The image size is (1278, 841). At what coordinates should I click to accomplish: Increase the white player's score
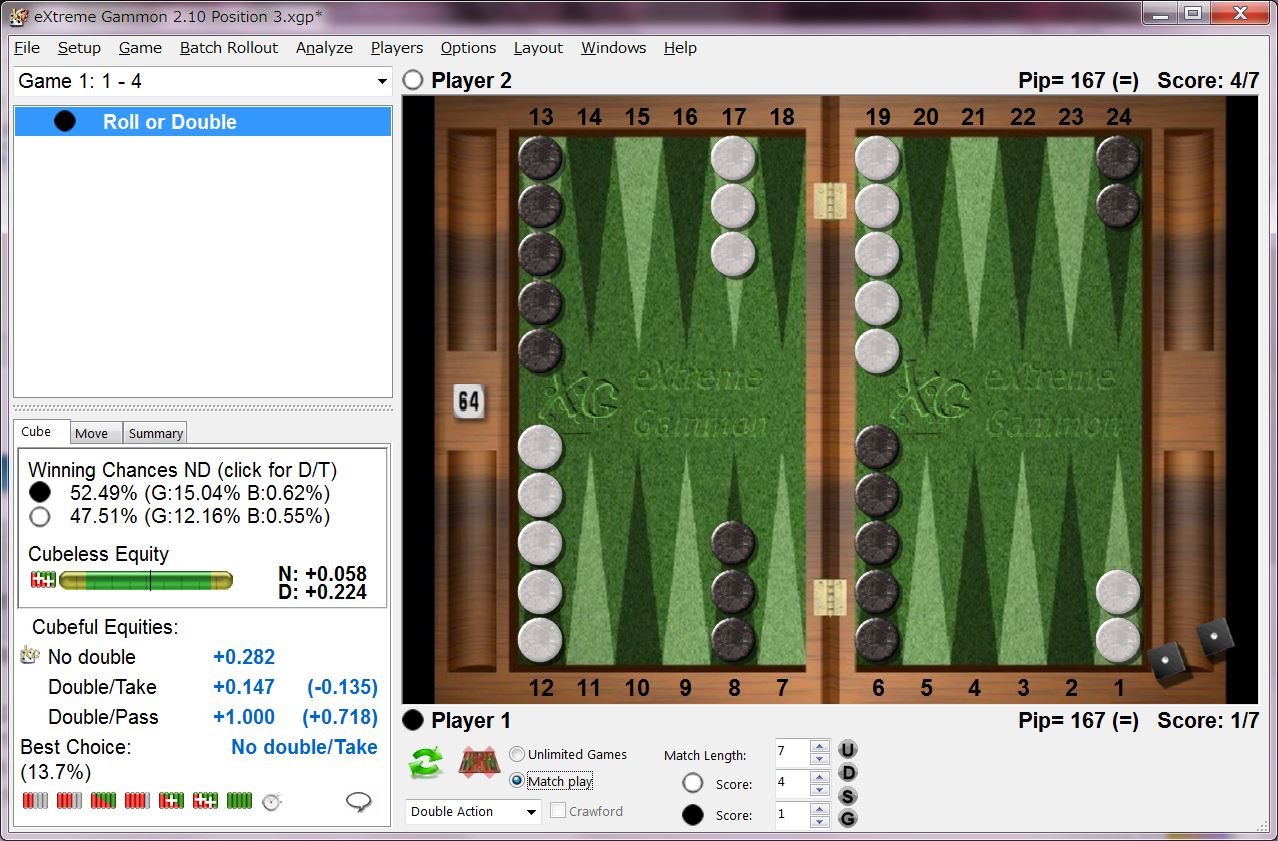click(x=819, y=777)
